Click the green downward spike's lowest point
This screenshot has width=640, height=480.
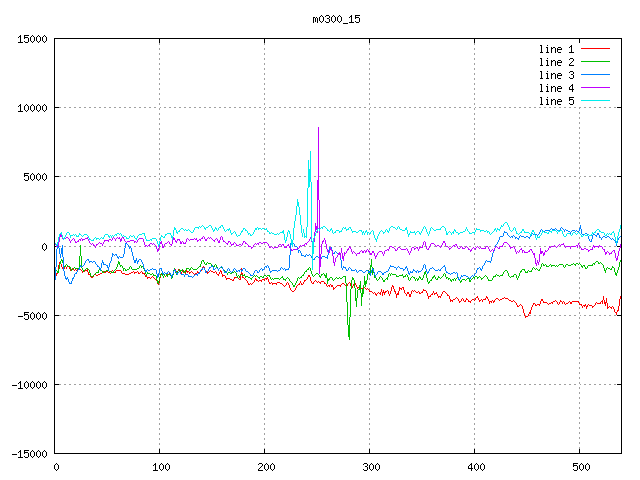tap(349, 338)
